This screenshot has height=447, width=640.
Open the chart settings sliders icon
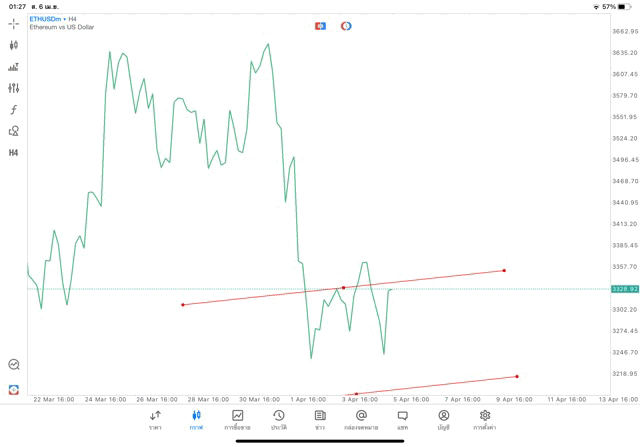click(13, 88)
